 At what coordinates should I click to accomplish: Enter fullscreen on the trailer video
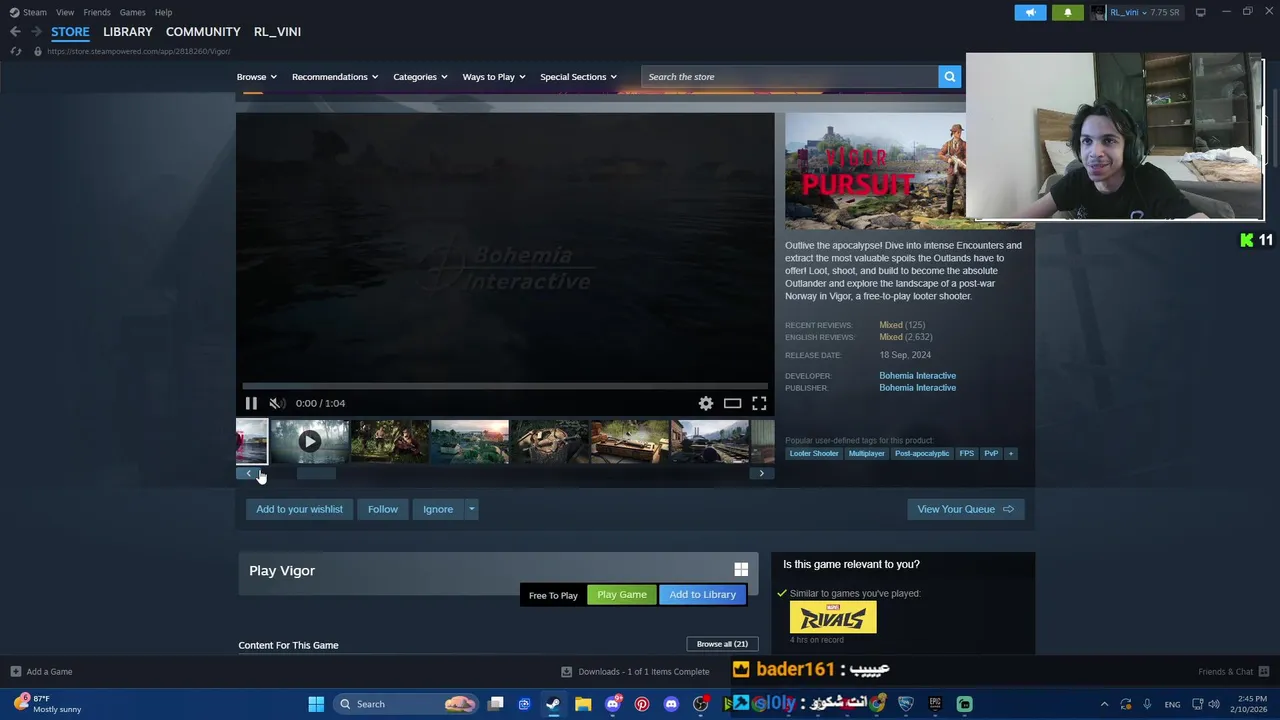759,403
